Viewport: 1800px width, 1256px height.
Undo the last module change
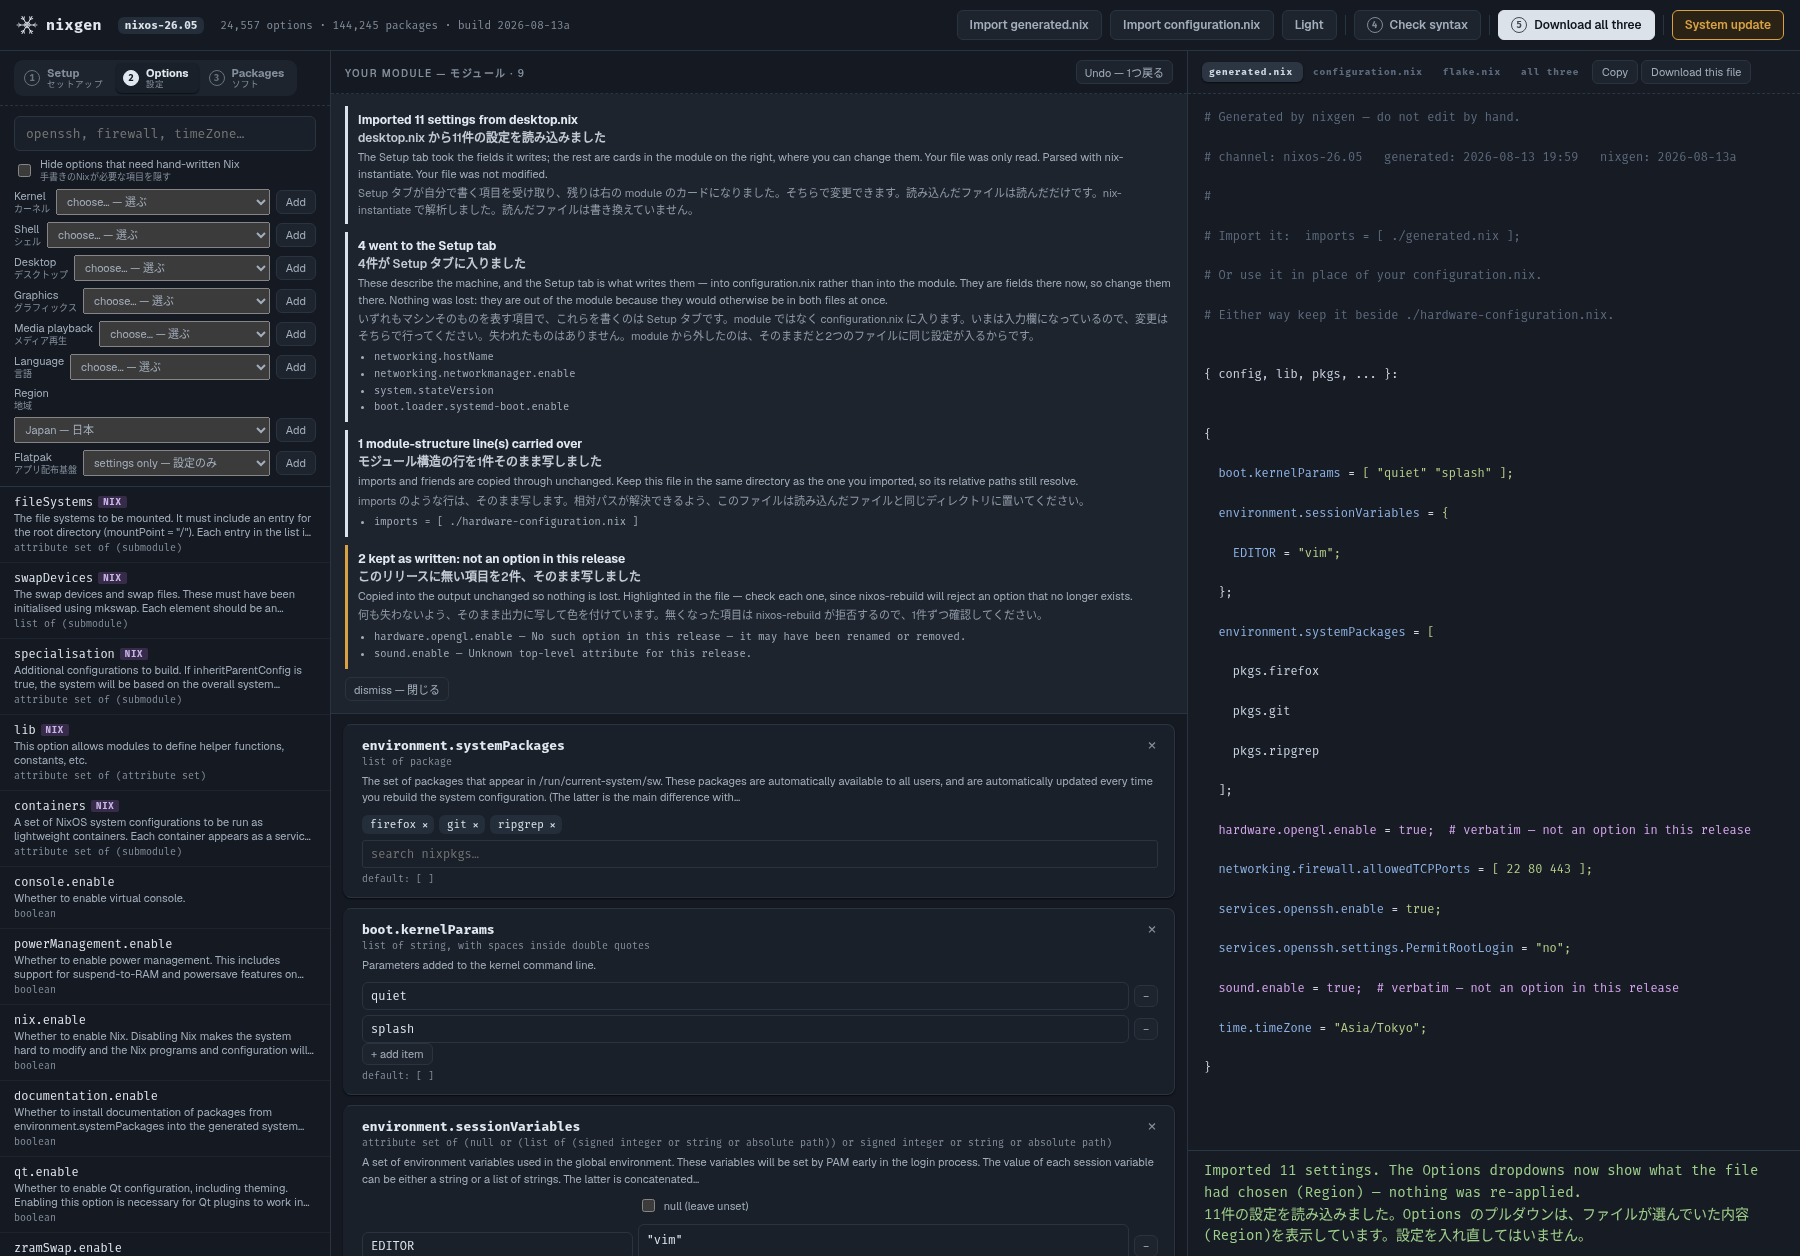point(1124,73)
